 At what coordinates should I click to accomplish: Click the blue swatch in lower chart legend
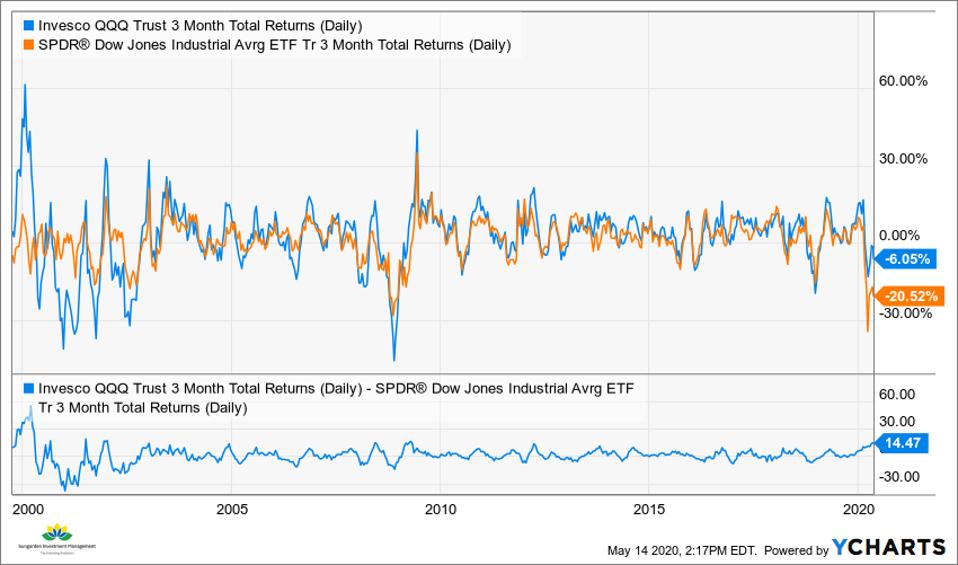28,388
